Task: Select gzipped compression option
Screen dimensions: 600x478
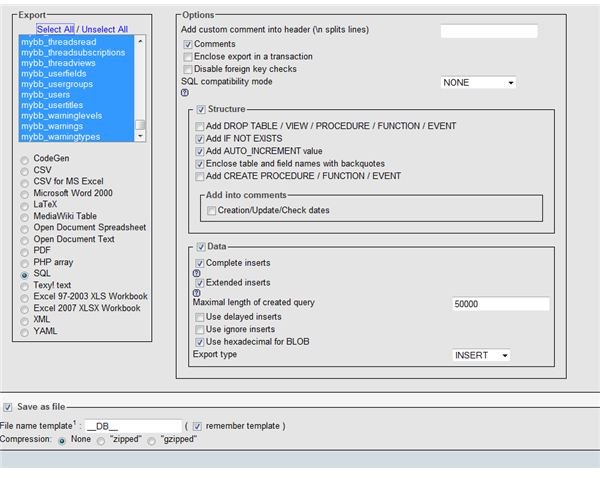Action: click(152, 441)
